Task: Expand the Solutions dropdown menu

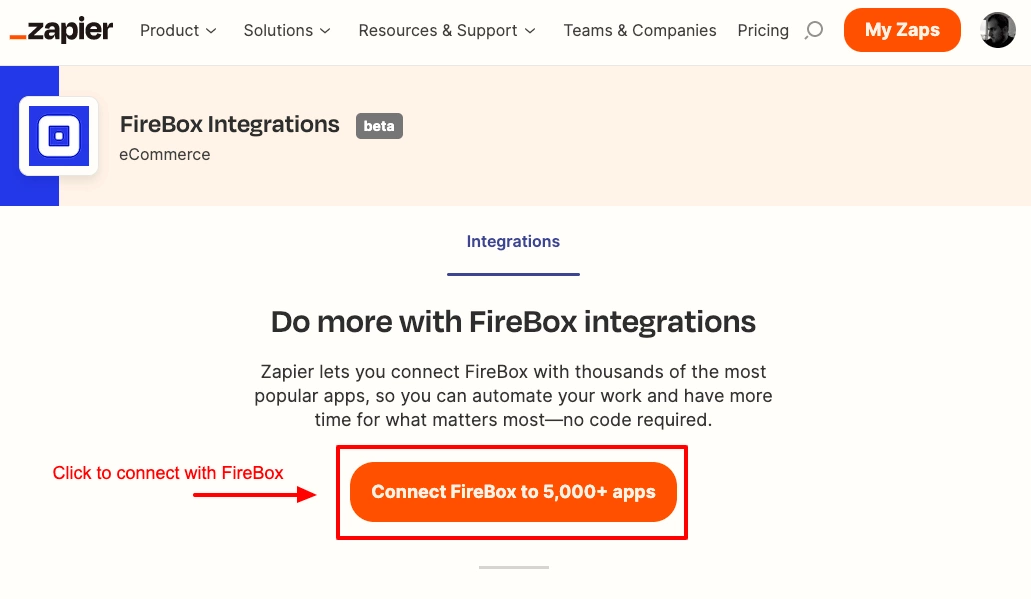Action: tap(287, 30)
